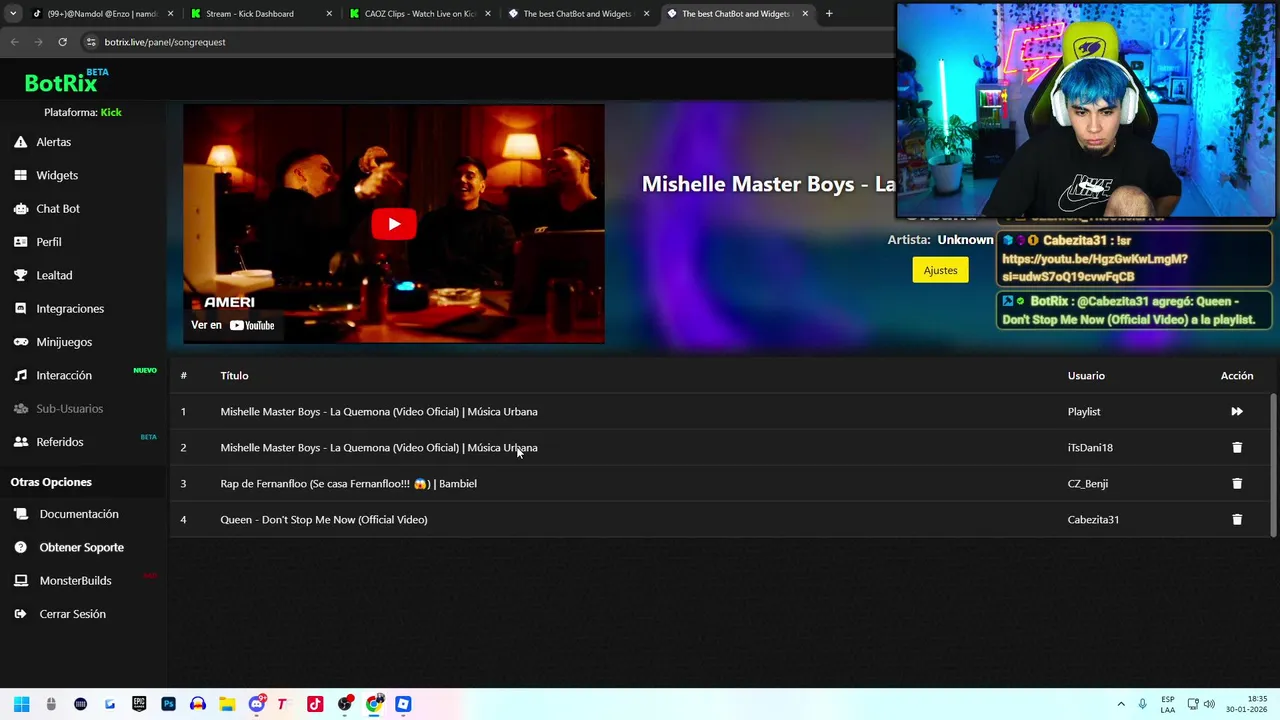Select the row 2 Mishelle Master Boys title
The height and width of the screenshot is (720, 1280).
379,447
